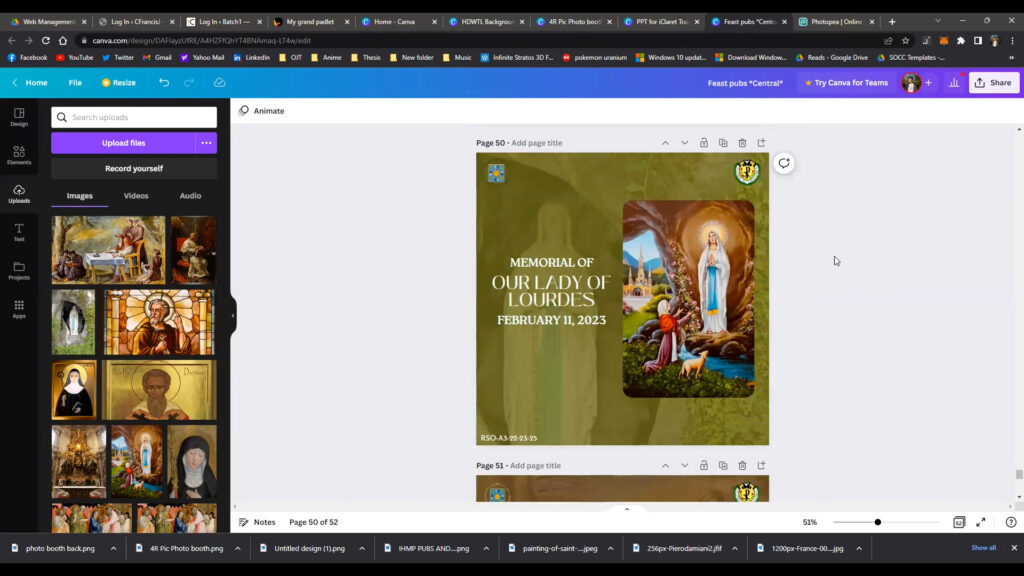1024x576 pixels.
Task: Open the Text panel in sidebar
Action: [x=19, y=232]
